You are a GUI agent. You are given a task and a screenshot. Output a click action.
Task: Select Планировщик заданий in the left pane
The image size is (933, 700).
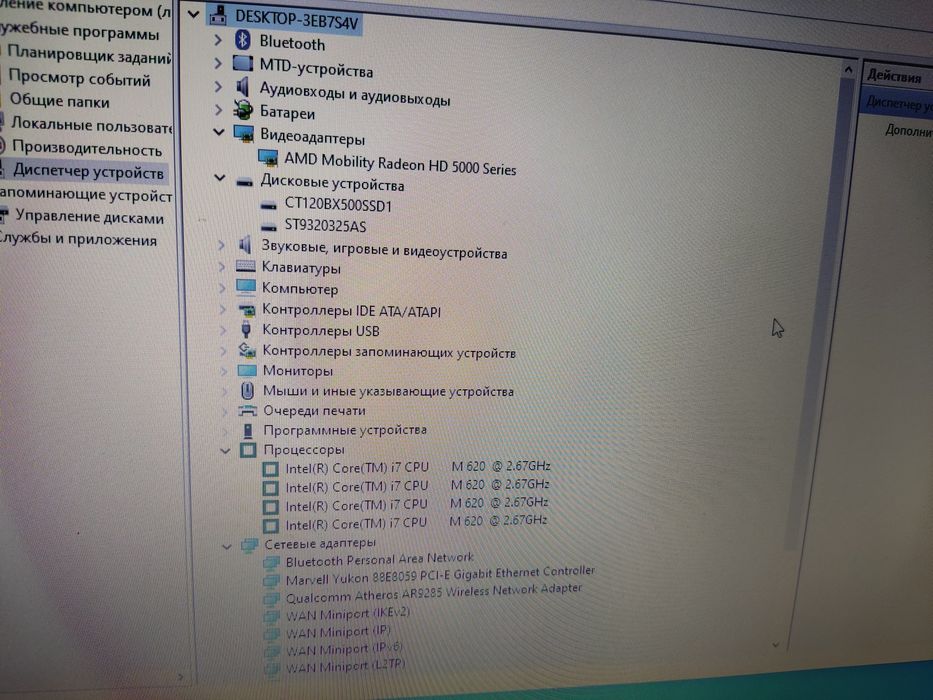click(89, 56)
